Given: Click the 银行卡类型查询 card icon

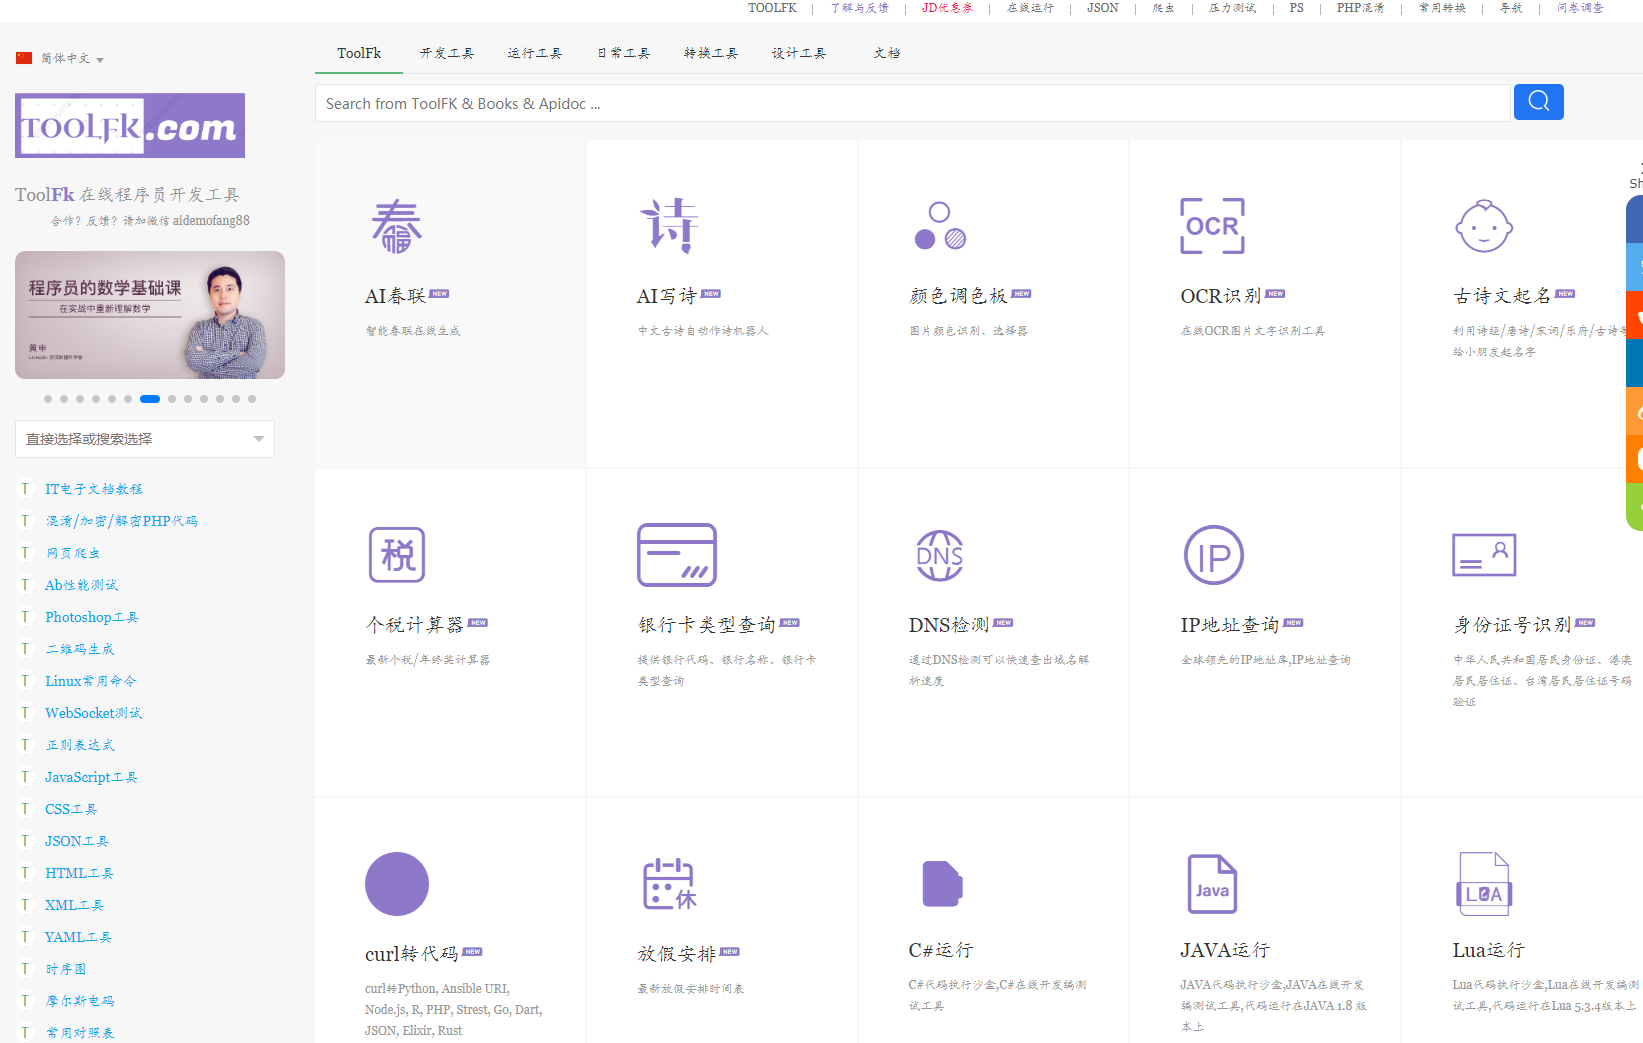Looking at the screenshot, I should click(677, 555).
